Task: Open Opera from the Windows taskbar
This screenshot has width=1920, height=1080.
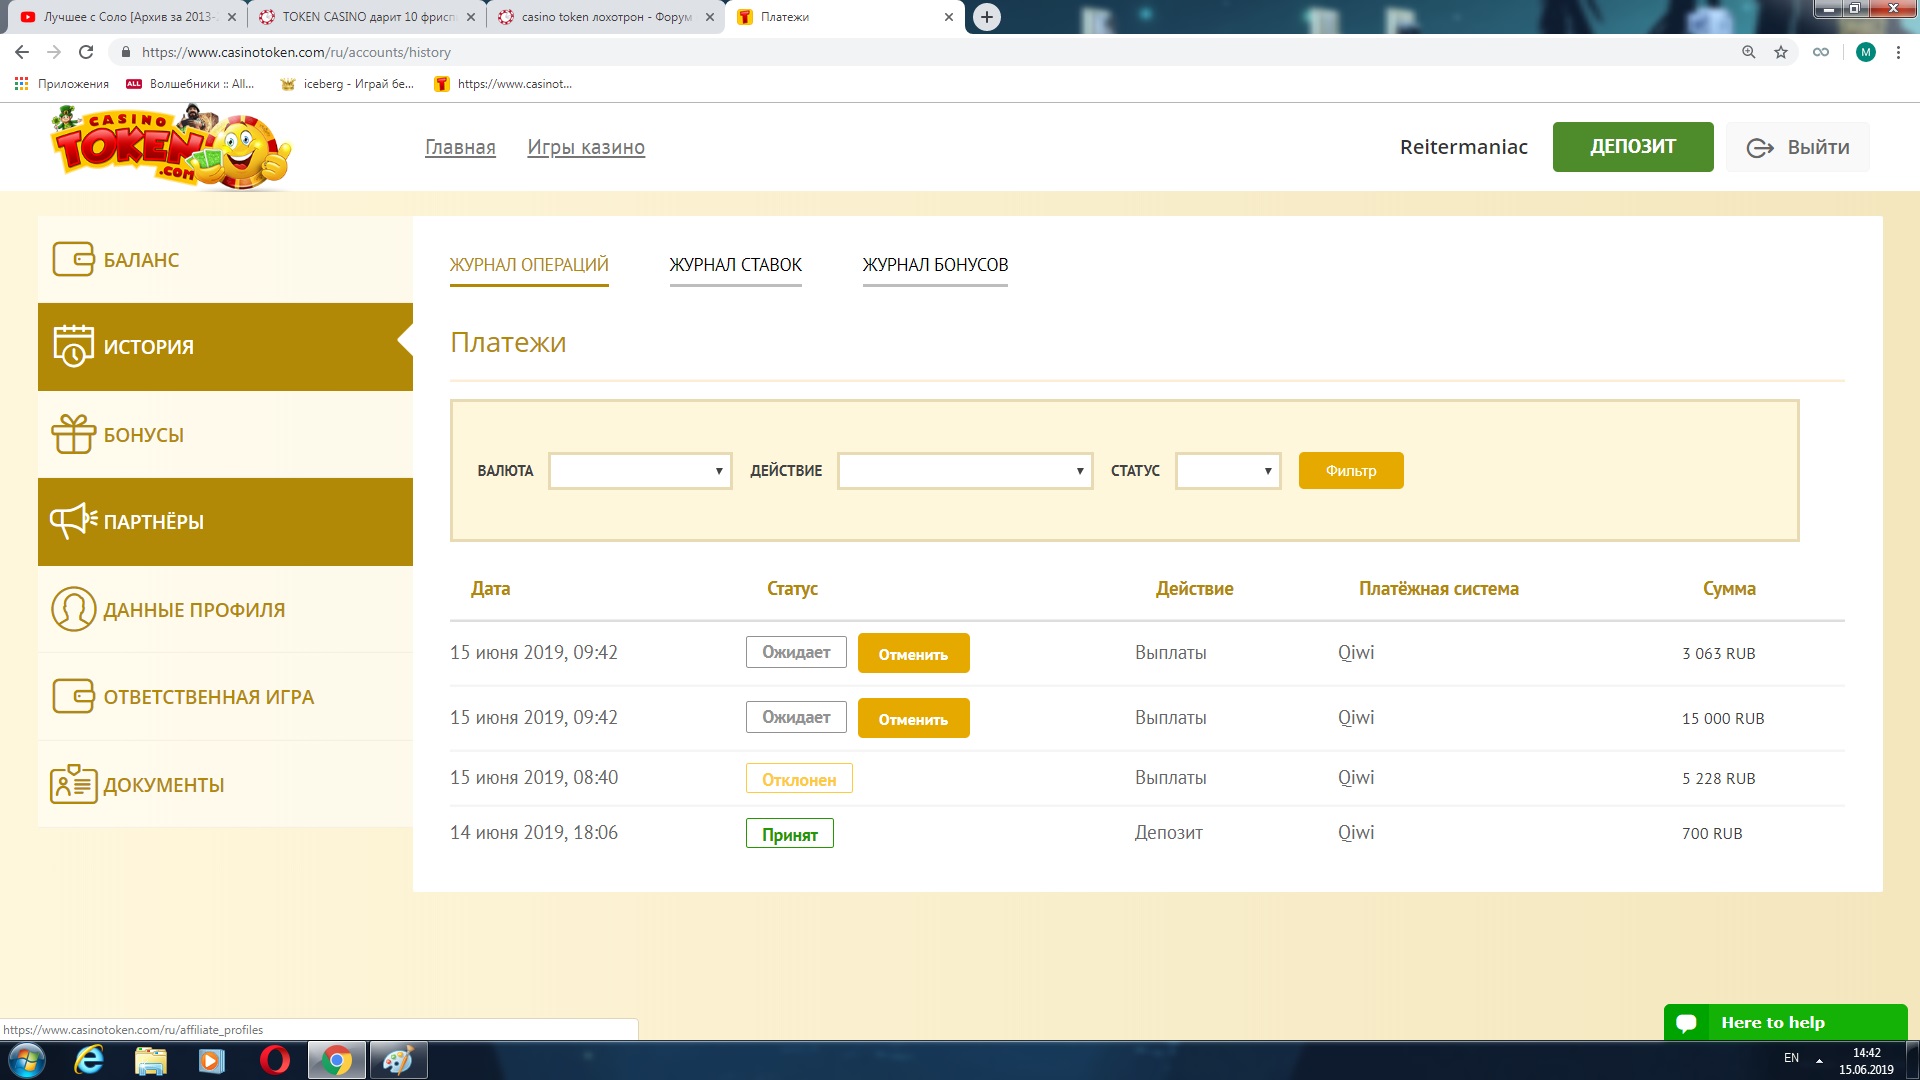Action: click(x=275, y=1060)
